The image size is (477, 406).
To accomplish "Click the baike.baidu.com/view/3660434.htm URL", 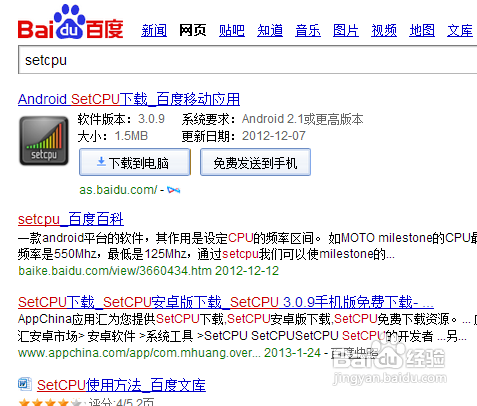I will (x=115, y=271).
